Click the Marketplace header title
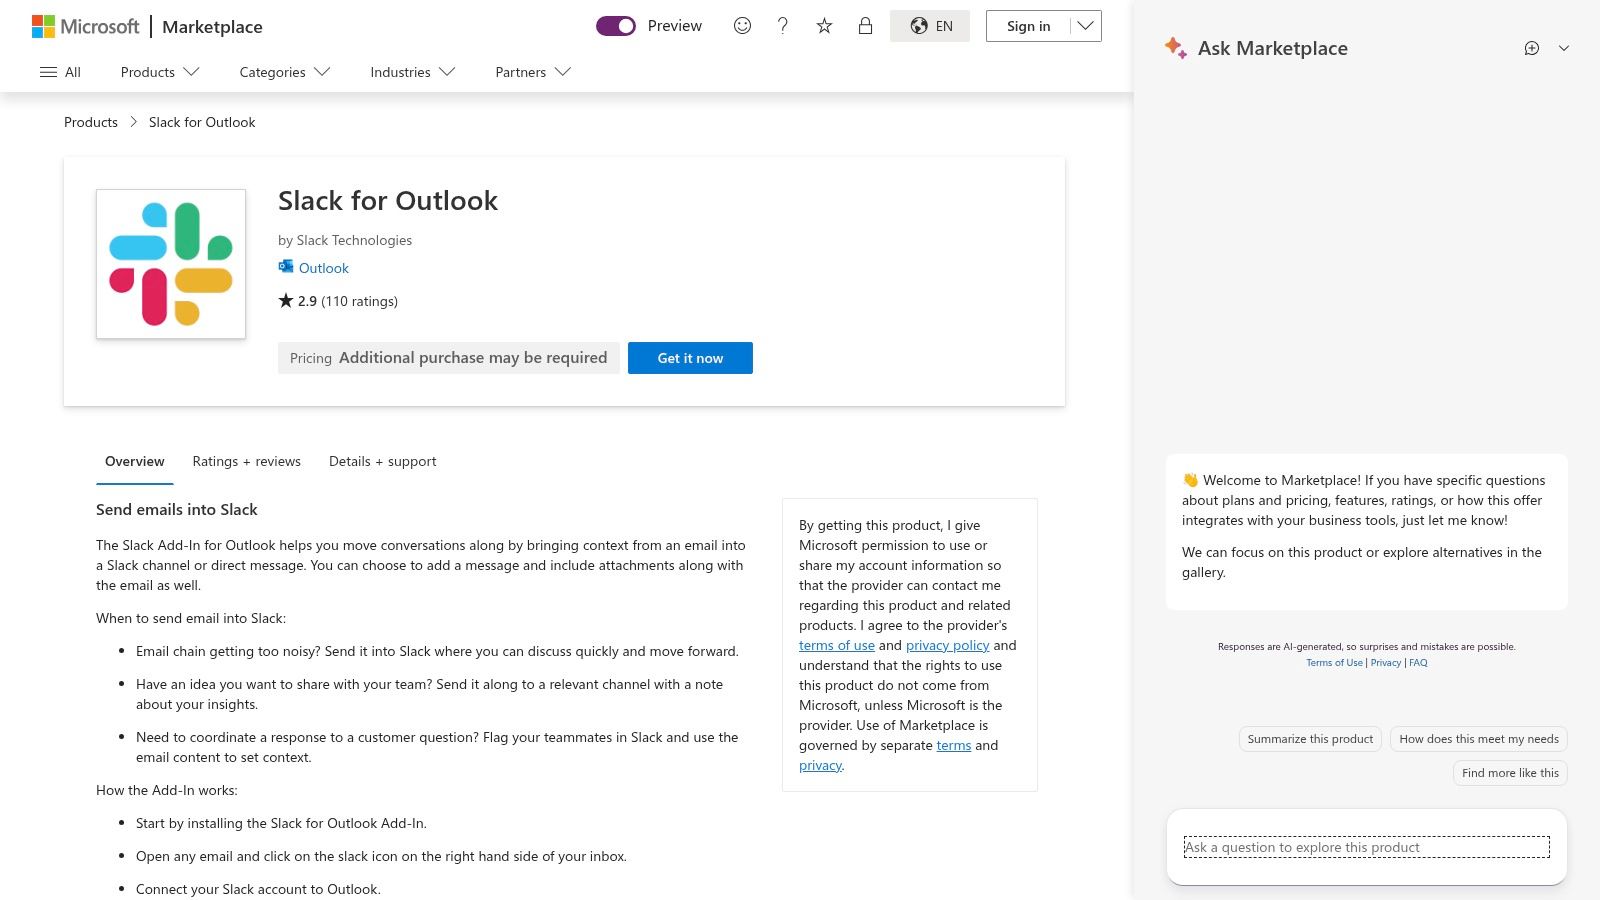The height and width of the screenshot is (900, 1600). pyautogui.click(x=212, y=27)
